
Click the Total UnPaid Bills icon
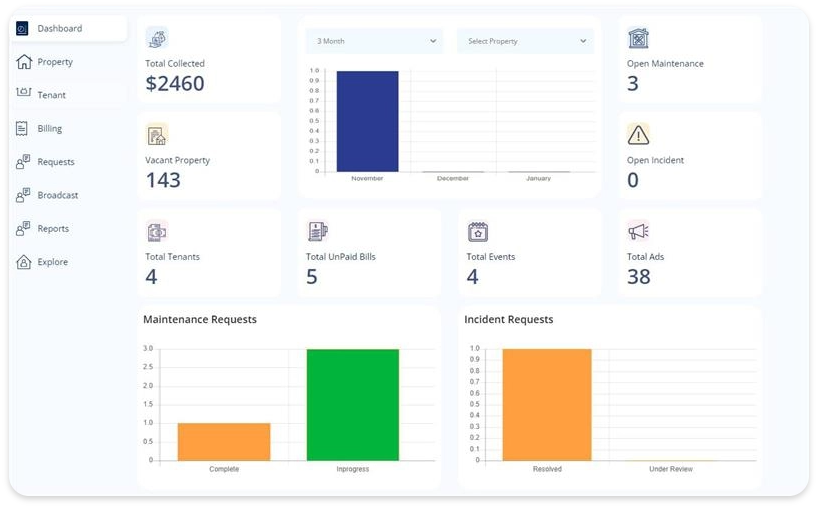point(317,231)
